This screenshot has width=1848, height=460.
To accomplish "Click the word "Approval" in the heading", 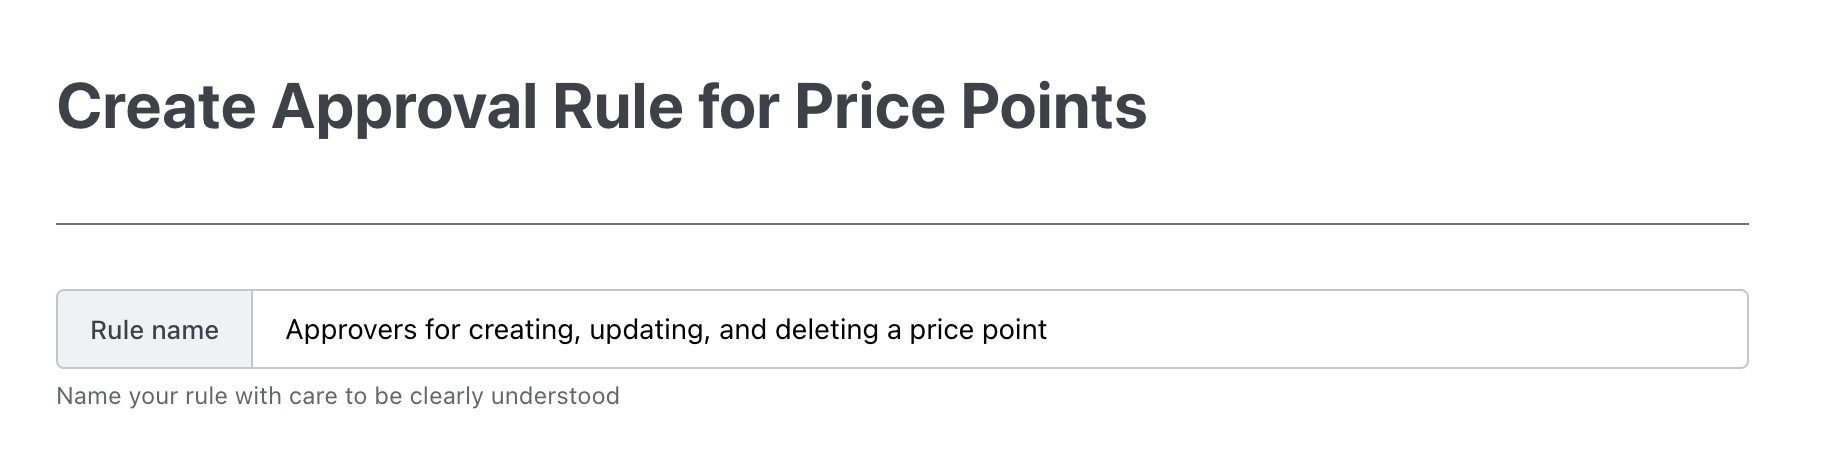I will click(404, 106).
